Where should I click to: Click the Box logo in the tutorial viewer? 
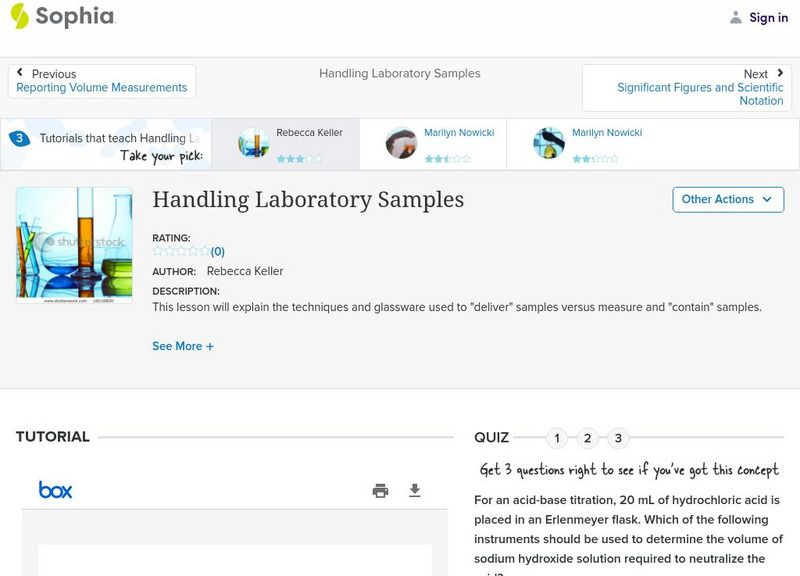55,490
